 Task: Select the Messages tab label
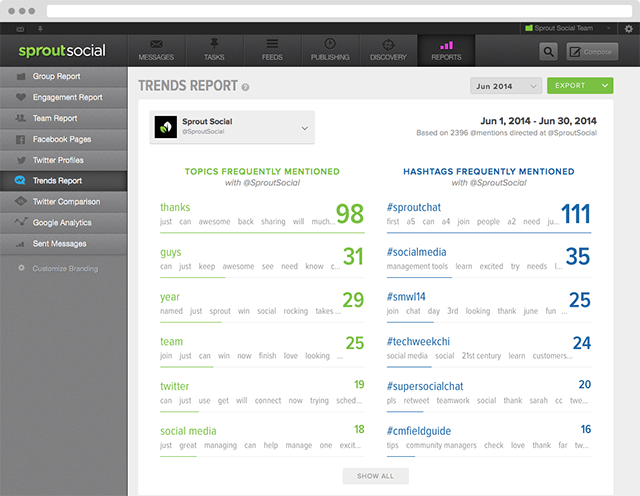tap(156, 57)
